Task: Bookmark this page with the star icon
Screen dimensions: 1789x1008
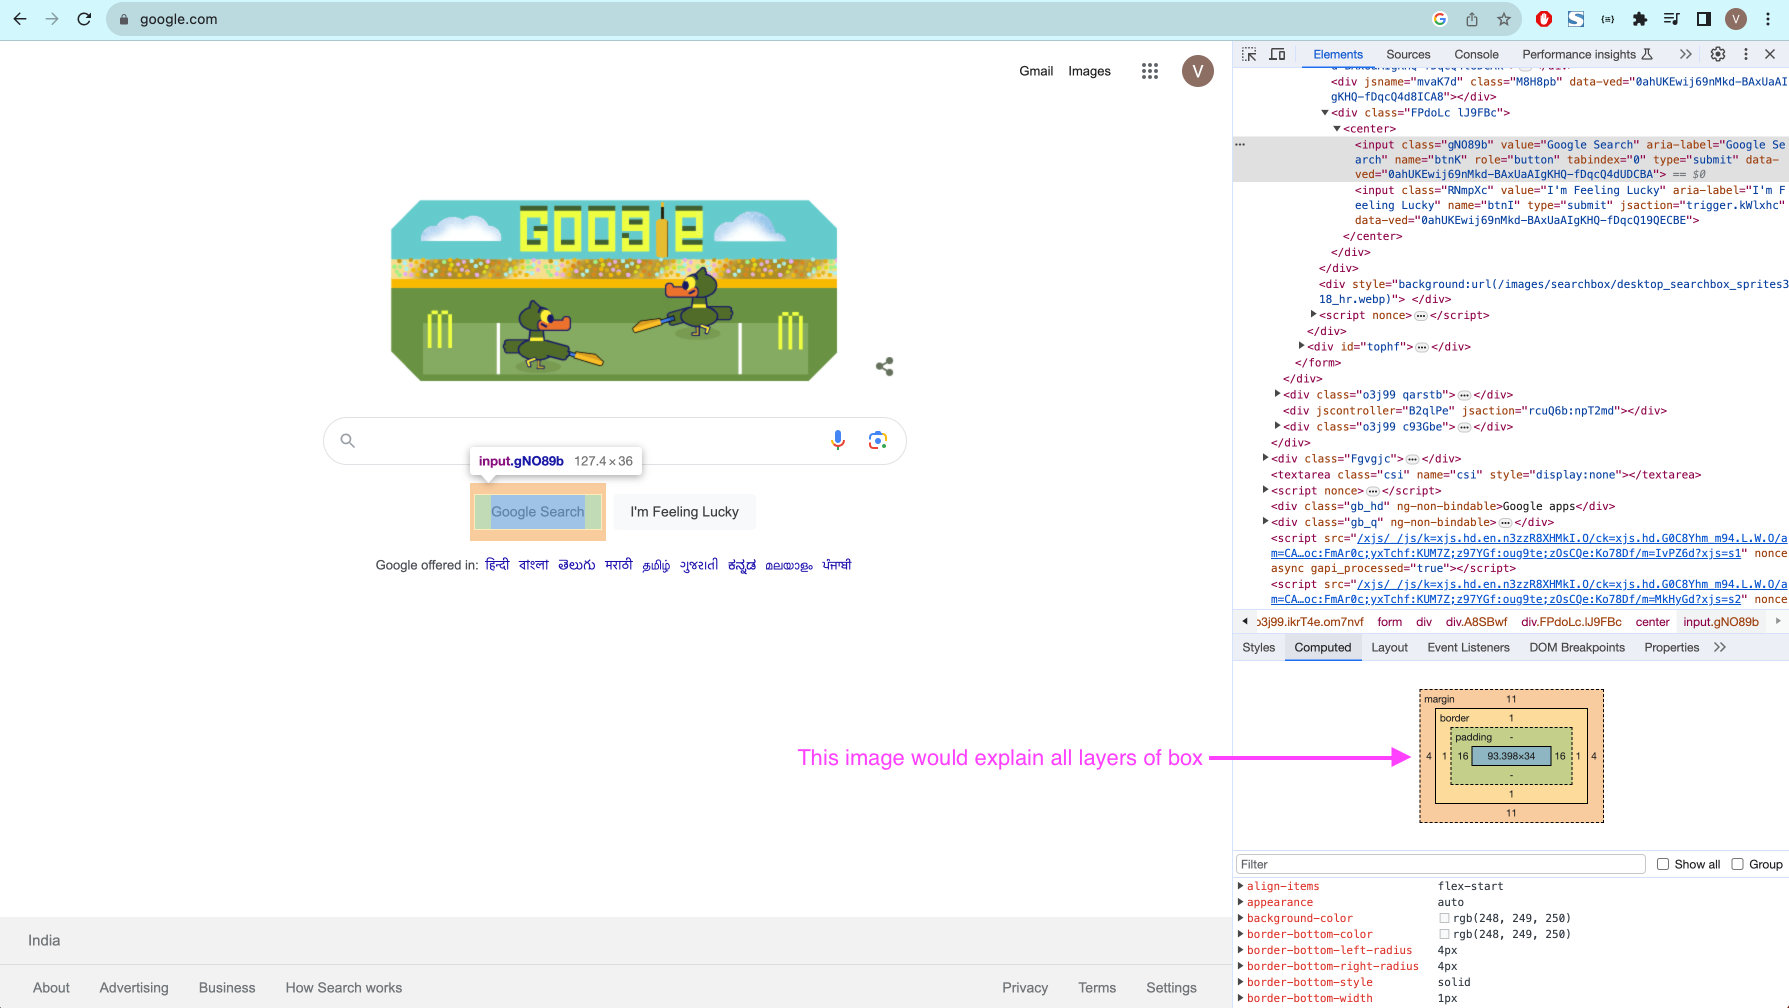Action: tap(1503, 19)
